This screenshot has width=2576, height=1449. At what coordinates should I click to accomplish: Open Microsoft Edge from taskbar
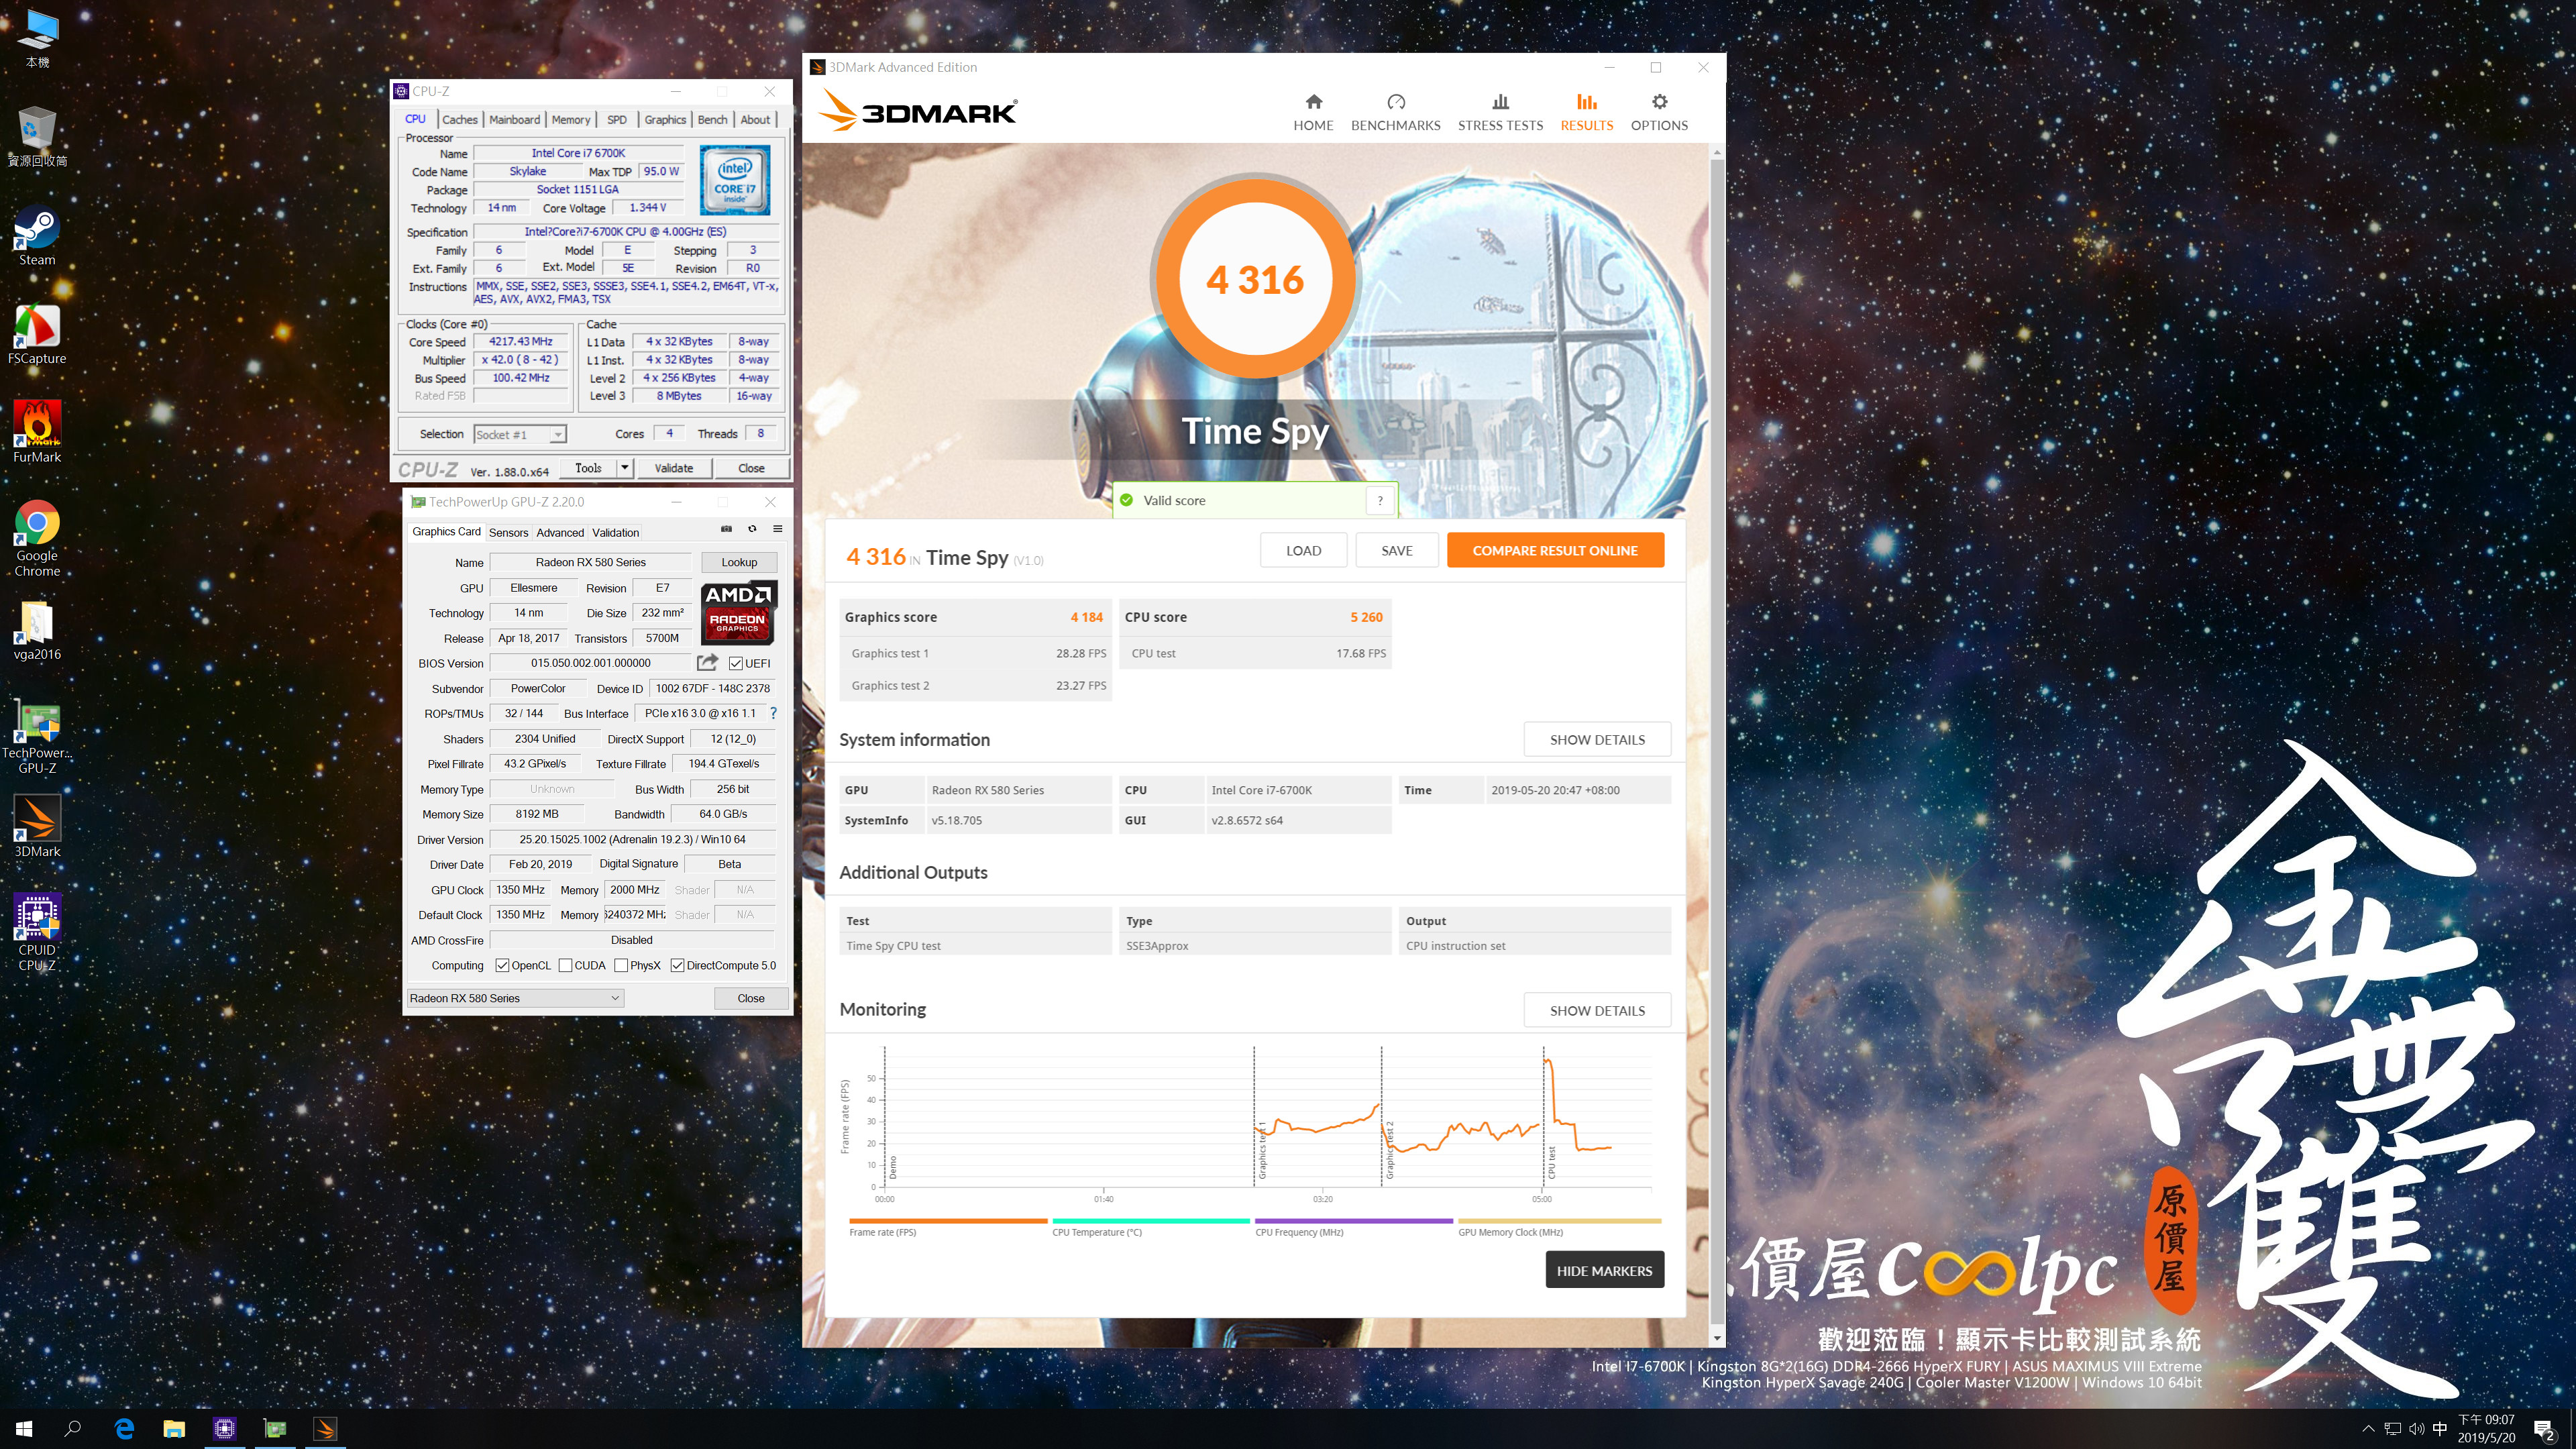(x=124, y=1428)
